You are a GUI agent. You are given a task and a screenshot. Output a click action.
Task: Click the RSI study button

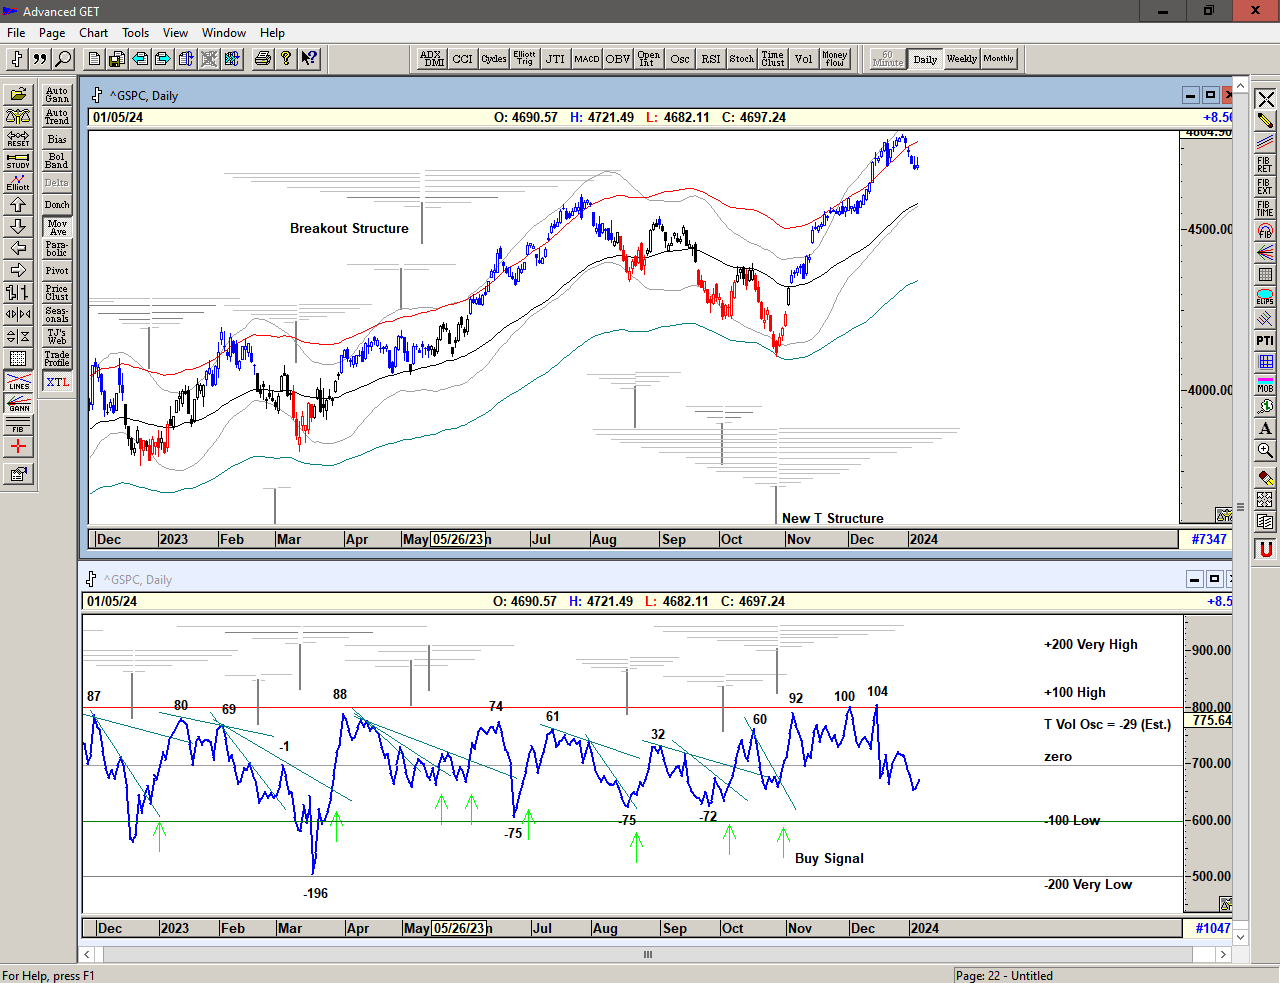tap(710, 59)
